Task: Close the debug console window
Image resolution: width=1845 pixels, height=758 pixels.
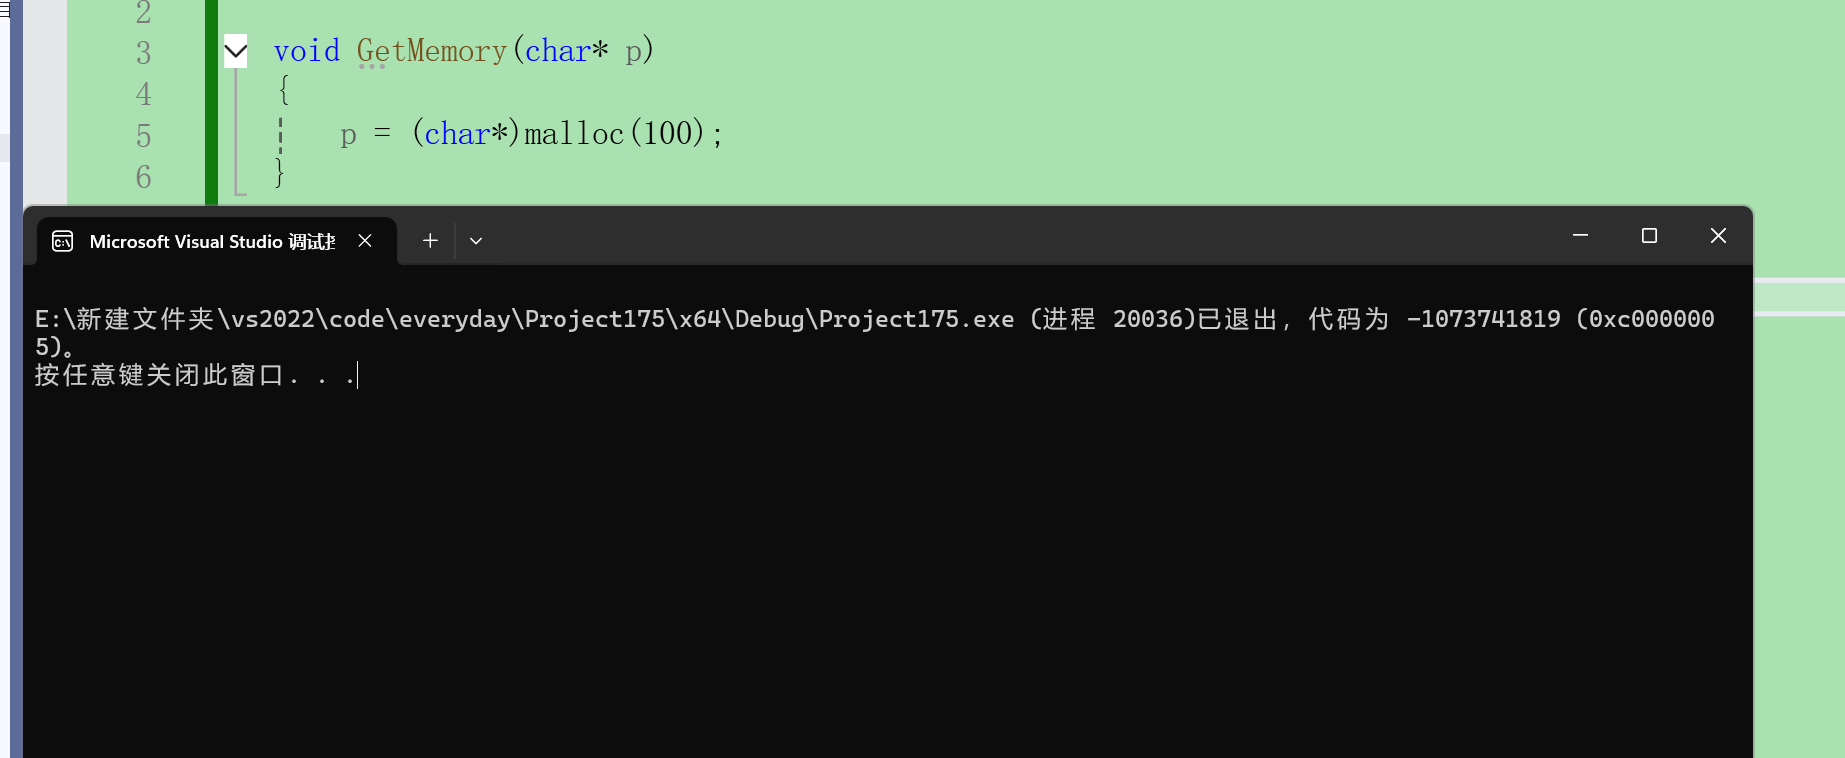Action: (x=1718, y=236)
